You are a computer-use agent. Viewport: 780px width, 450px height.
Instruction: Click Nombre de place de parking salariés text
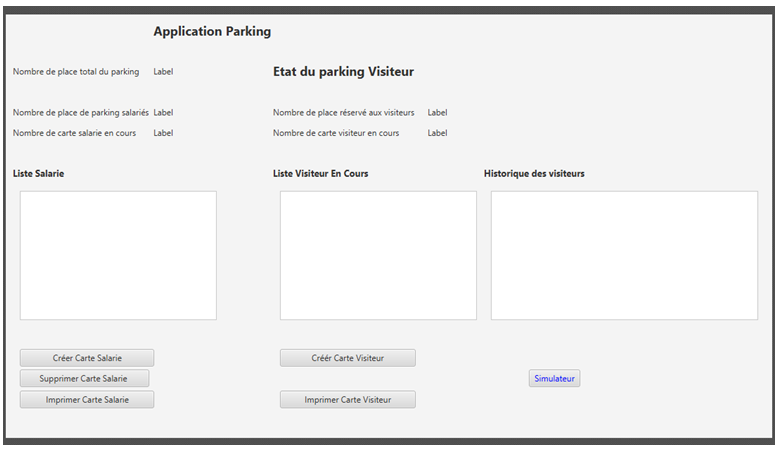tap(80, 113)
